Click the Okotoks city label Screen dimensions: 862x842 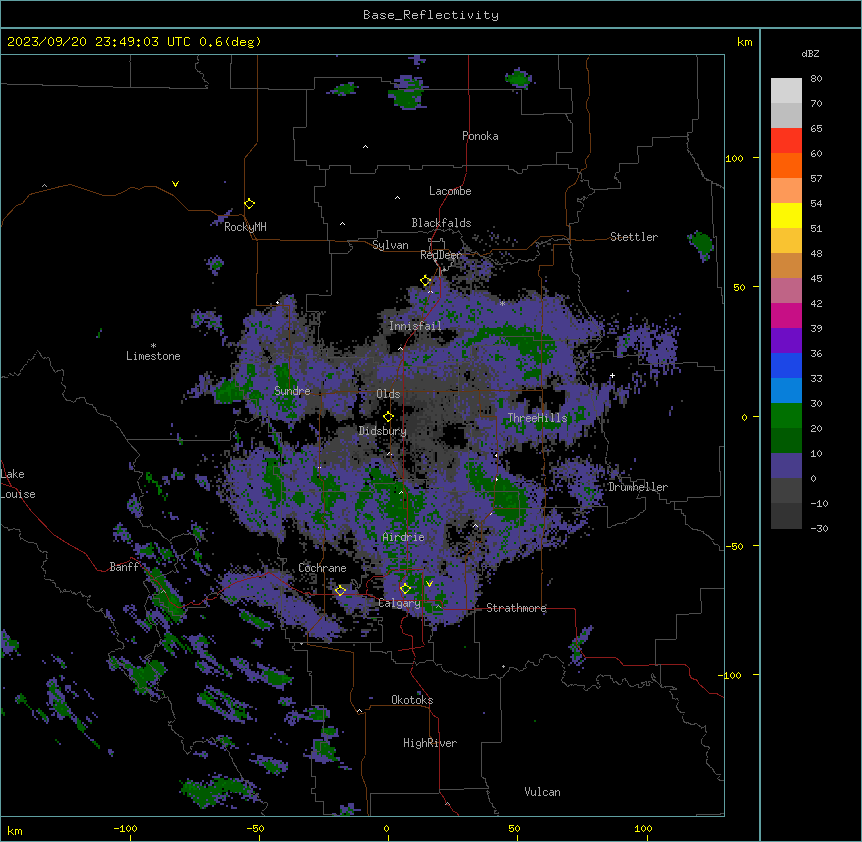(412, 700)
